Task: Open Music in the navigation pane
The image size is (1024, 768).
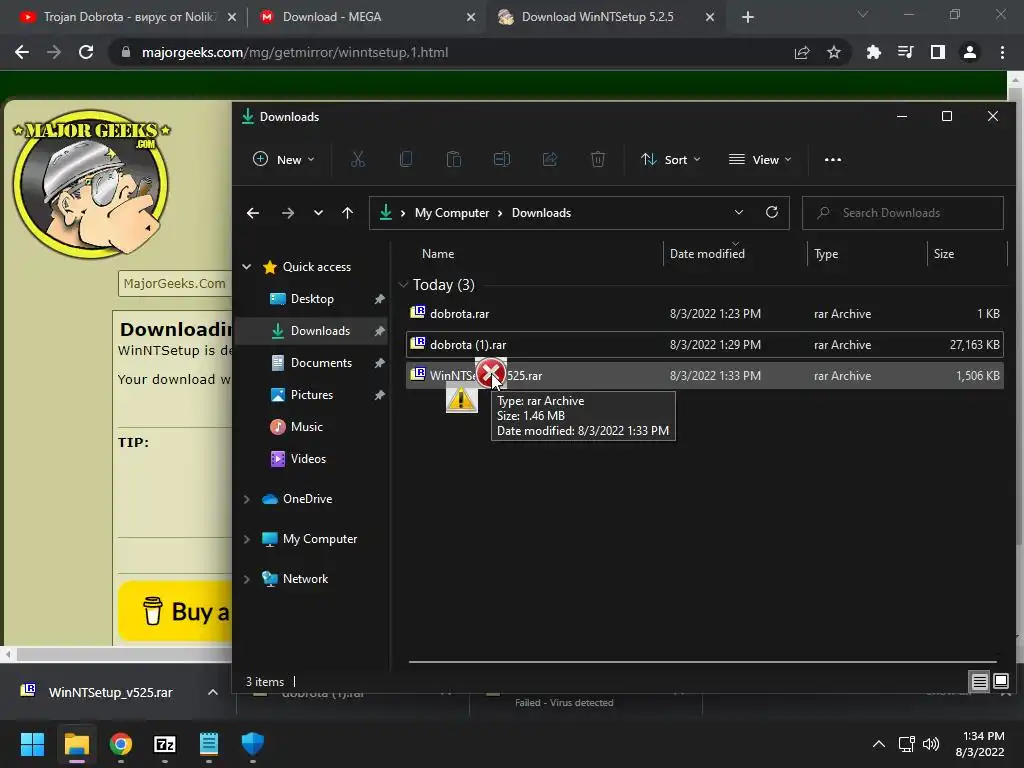Action: pos(307,426)
